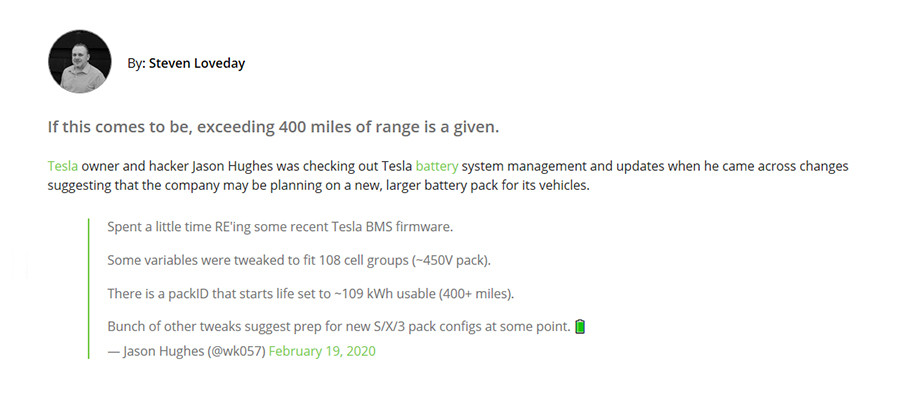Image resolution: width=900 pixels, height=398 pixels.
Task: Click the '(~450V pack)' text
Action: 451,260
